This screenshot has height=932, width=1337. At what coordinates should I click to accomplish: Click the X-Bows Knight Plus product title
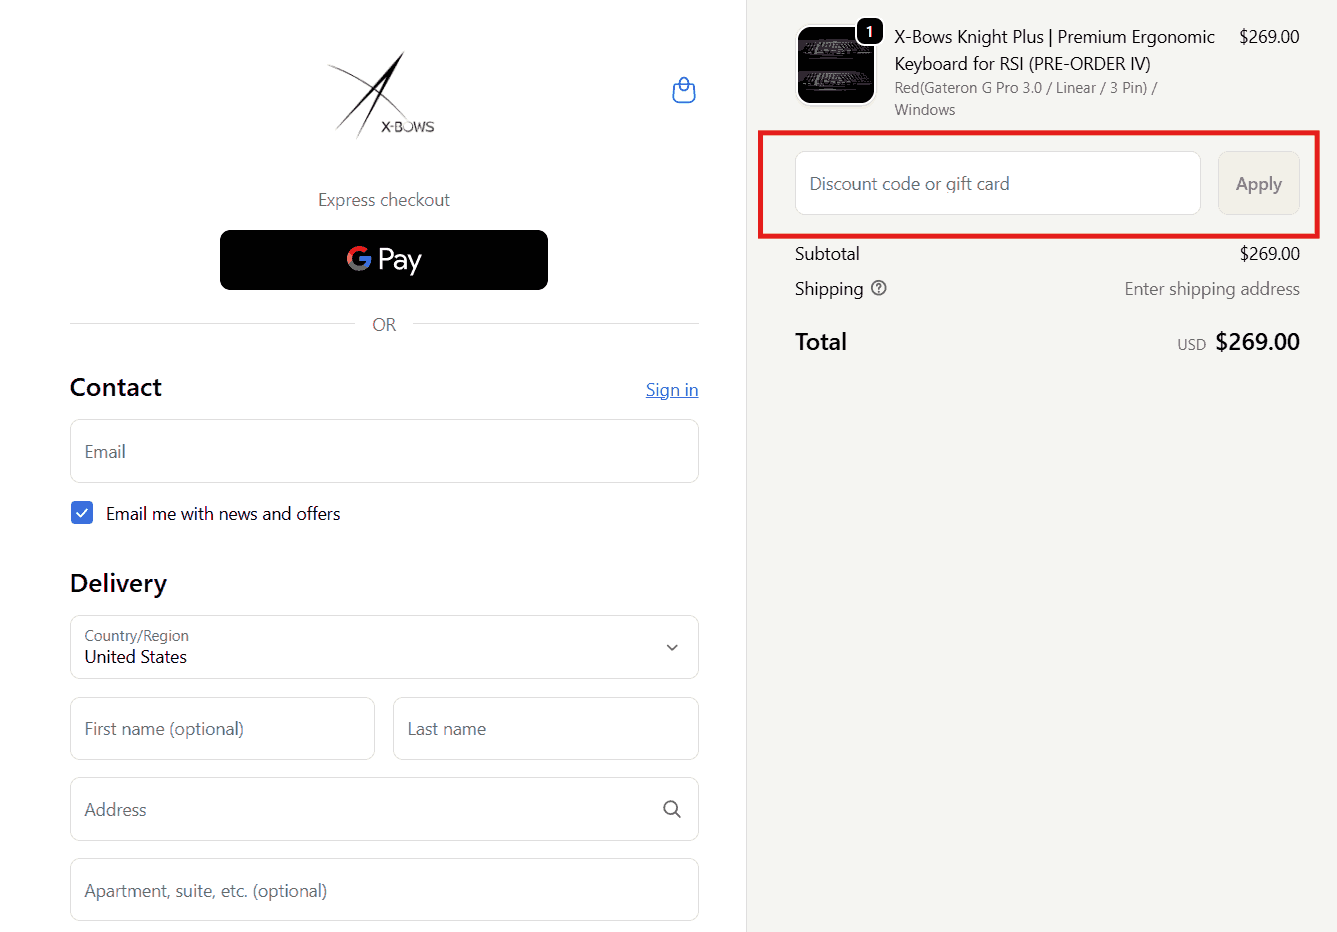pyautogui.click(x=1053, y=50)
